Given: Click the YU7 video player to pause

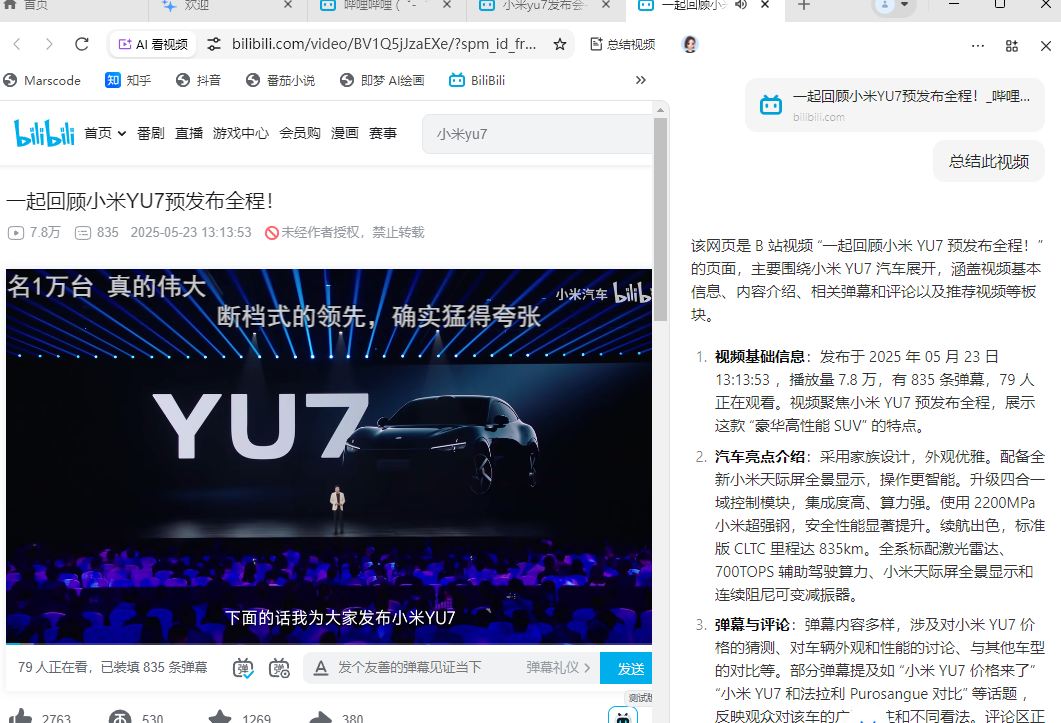Looking at the screenshot, I should pos(329,455).
